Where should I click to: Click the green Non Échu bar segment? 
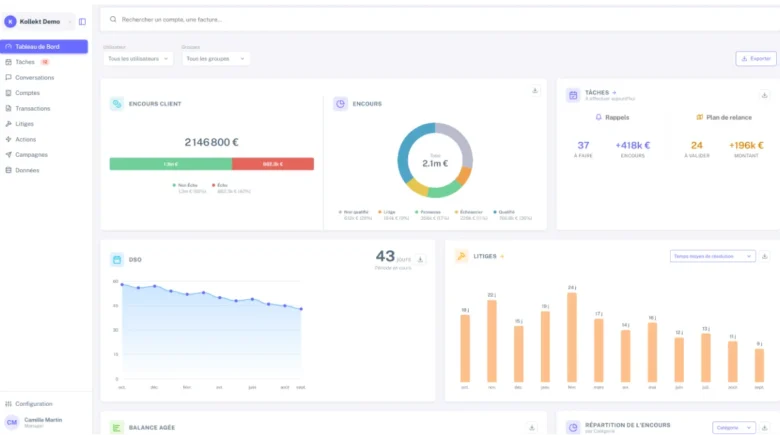coord(171,164)
